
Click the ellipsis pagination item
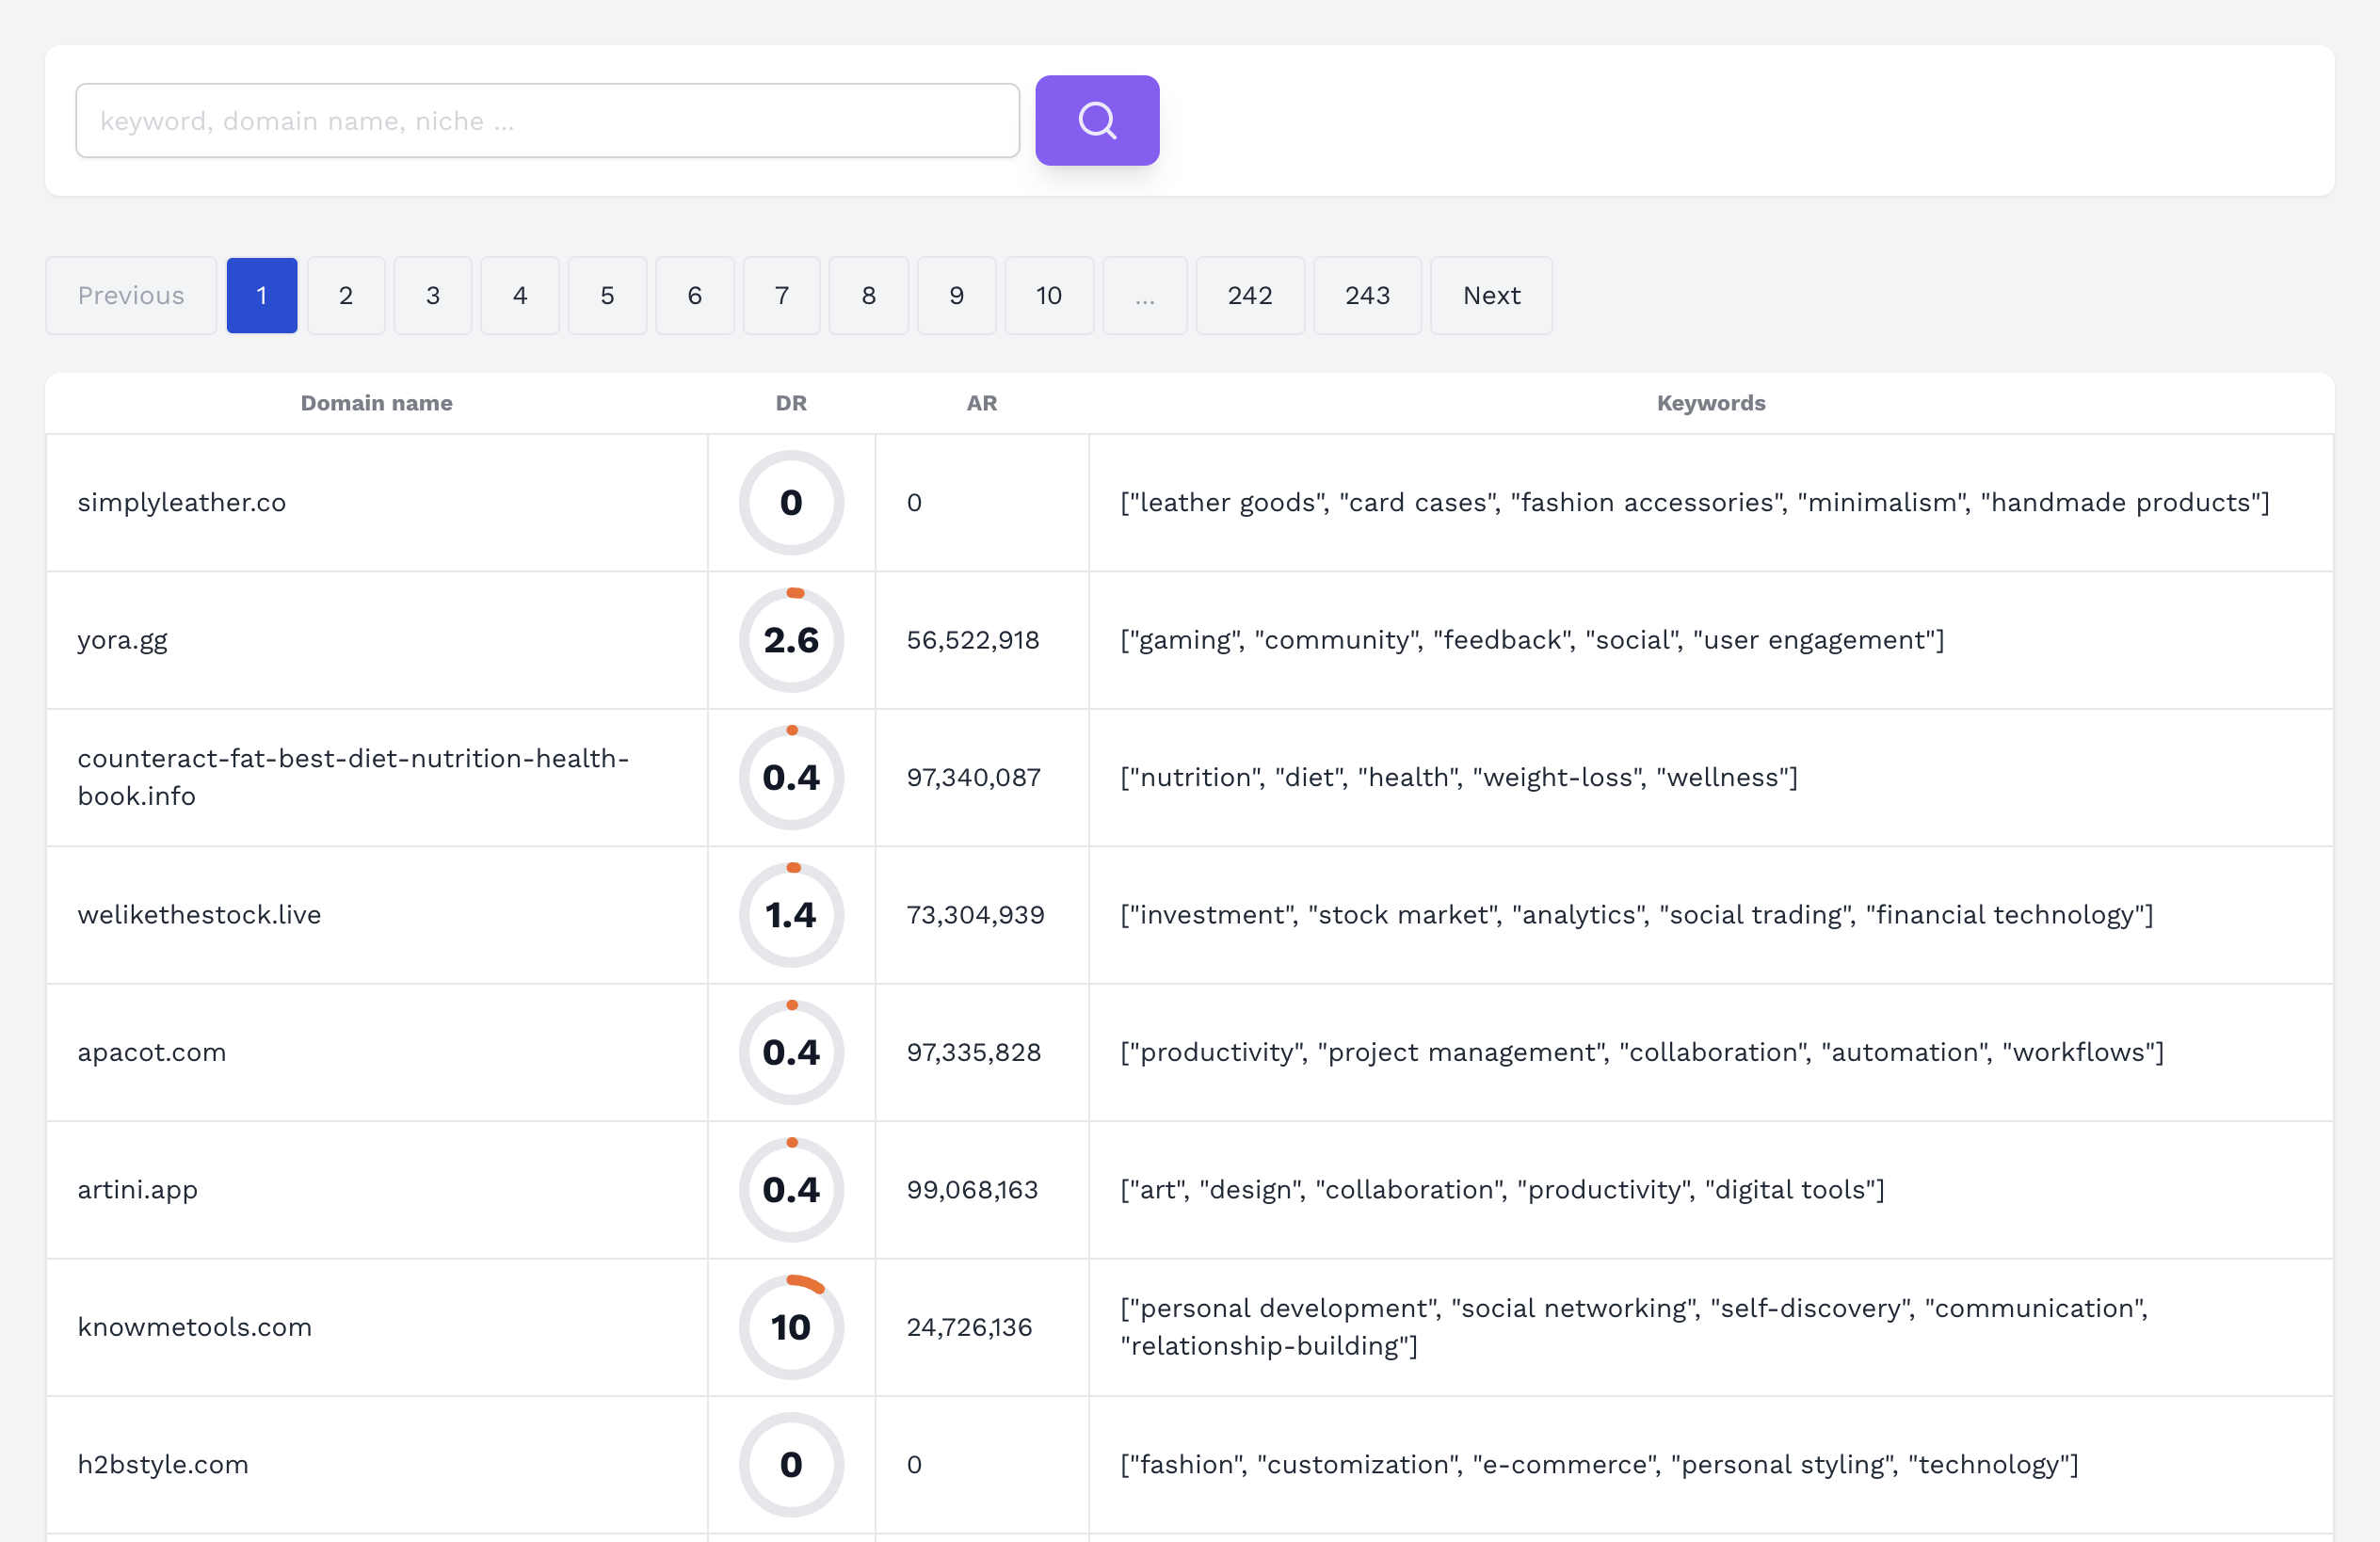(x=1145, y=295)
